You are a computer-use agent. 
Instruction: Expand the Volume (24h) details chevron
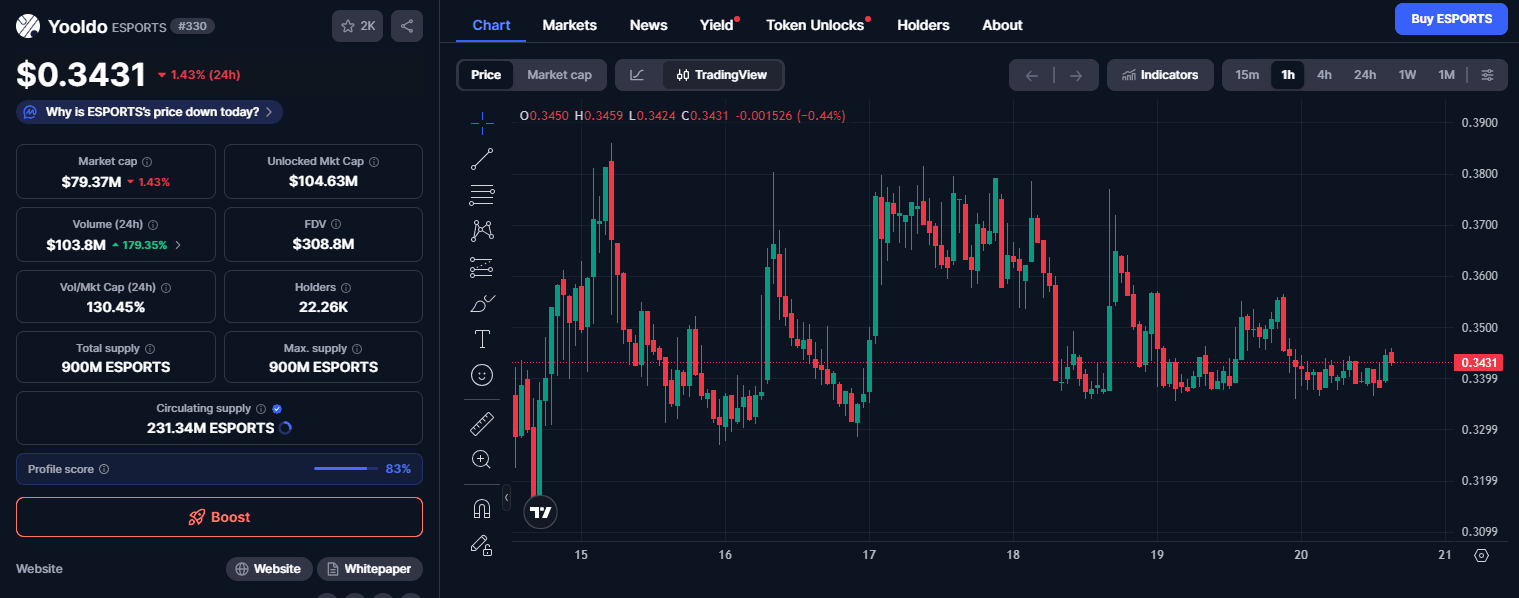tap(178, 245)
